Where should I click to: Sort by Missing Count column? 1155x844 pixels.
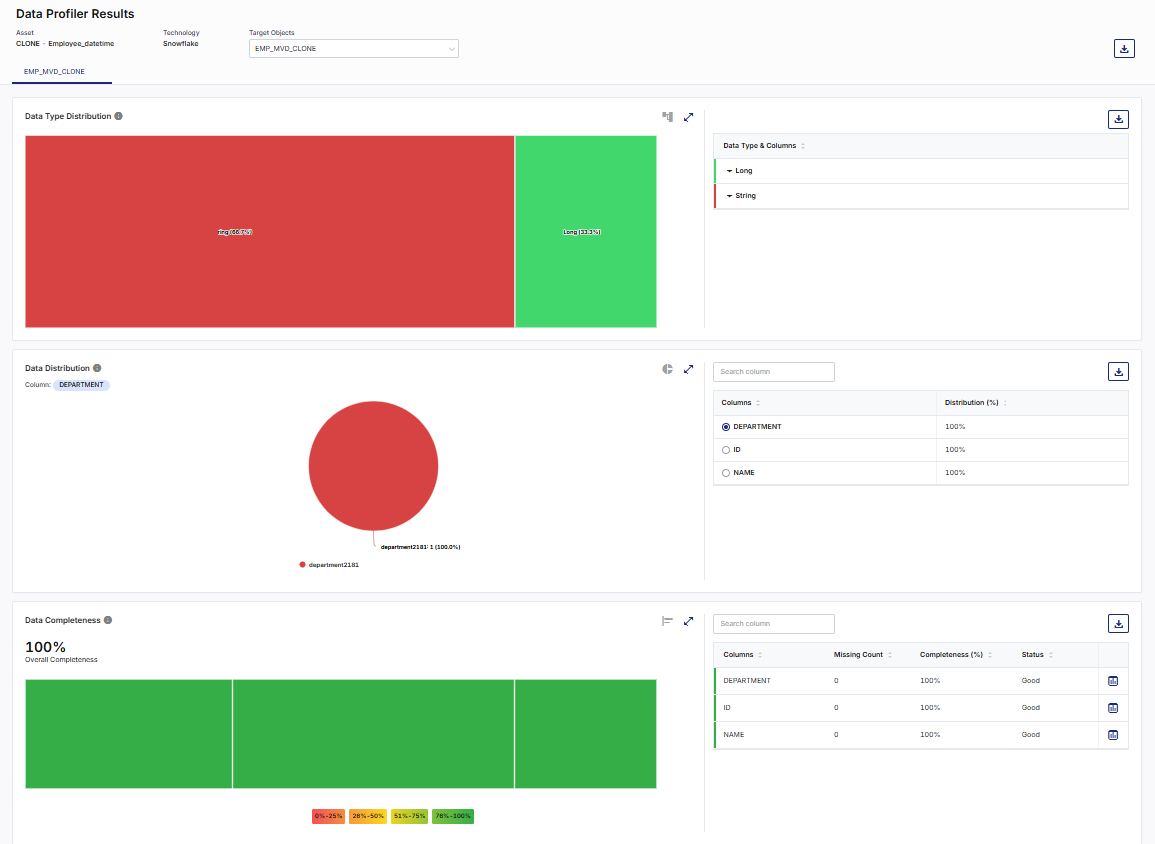click(890, 655)
